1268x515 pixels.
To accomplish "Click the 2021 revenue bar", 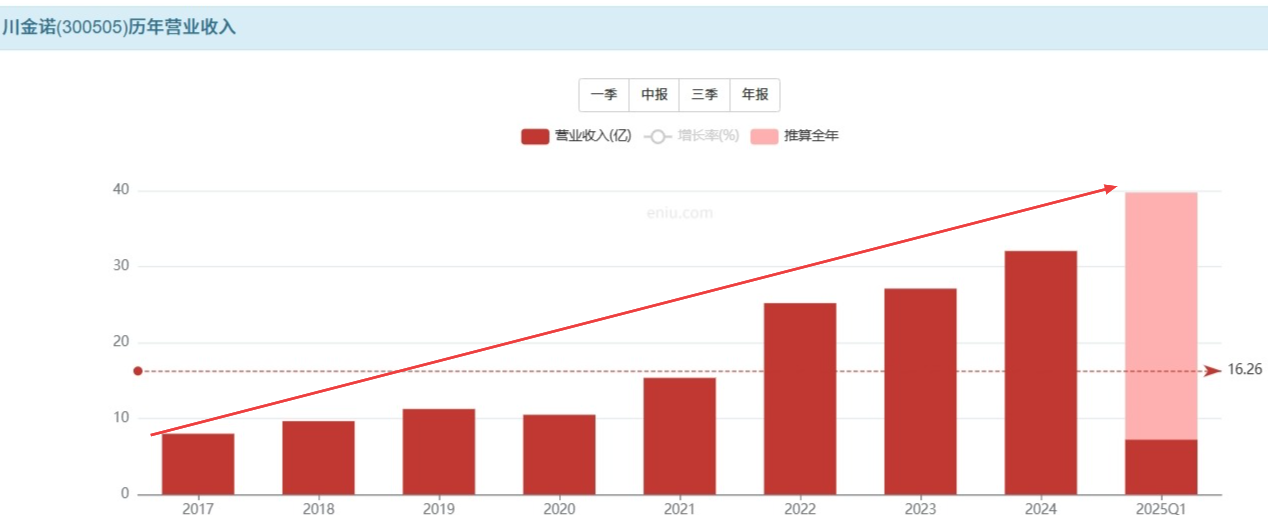I will click(679, 436).
